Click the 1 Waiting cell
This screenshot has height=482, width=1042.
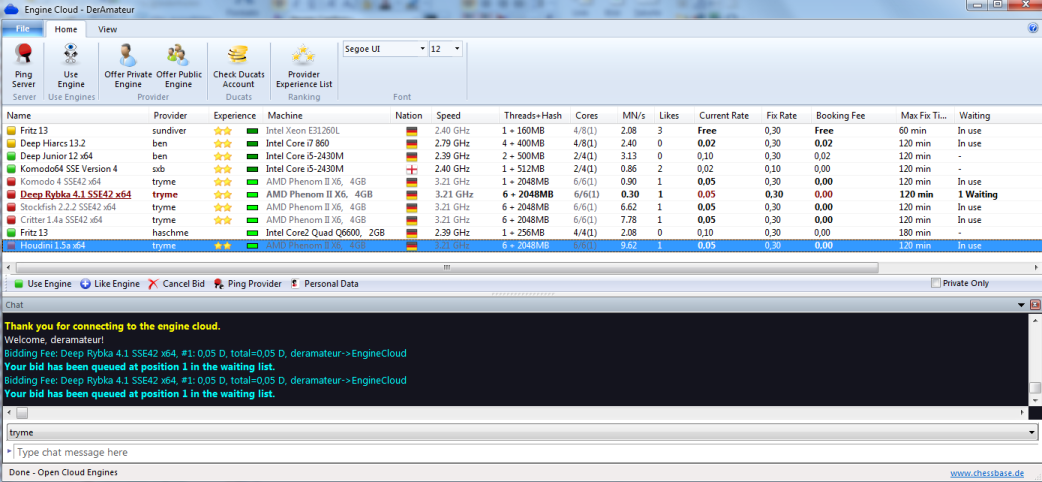coord(977,195)
